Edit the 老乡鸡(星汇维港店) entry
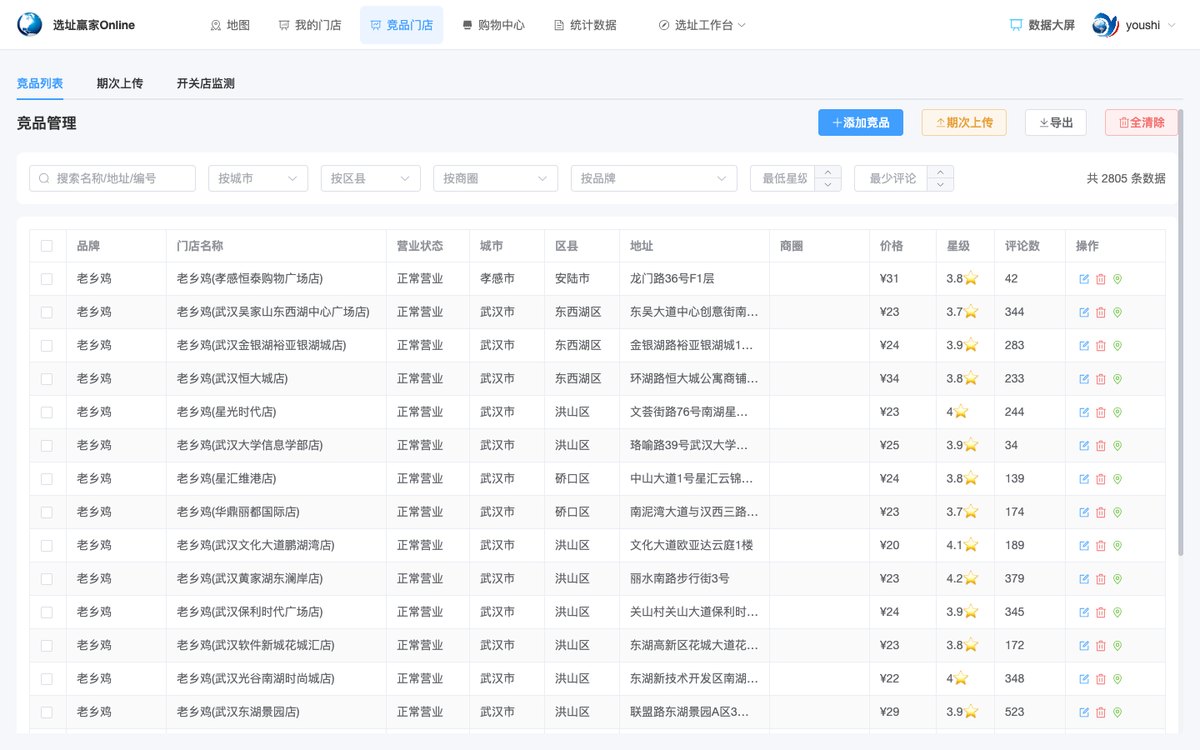This screenshot has width=1200, height=750. tap(1084, 479)
